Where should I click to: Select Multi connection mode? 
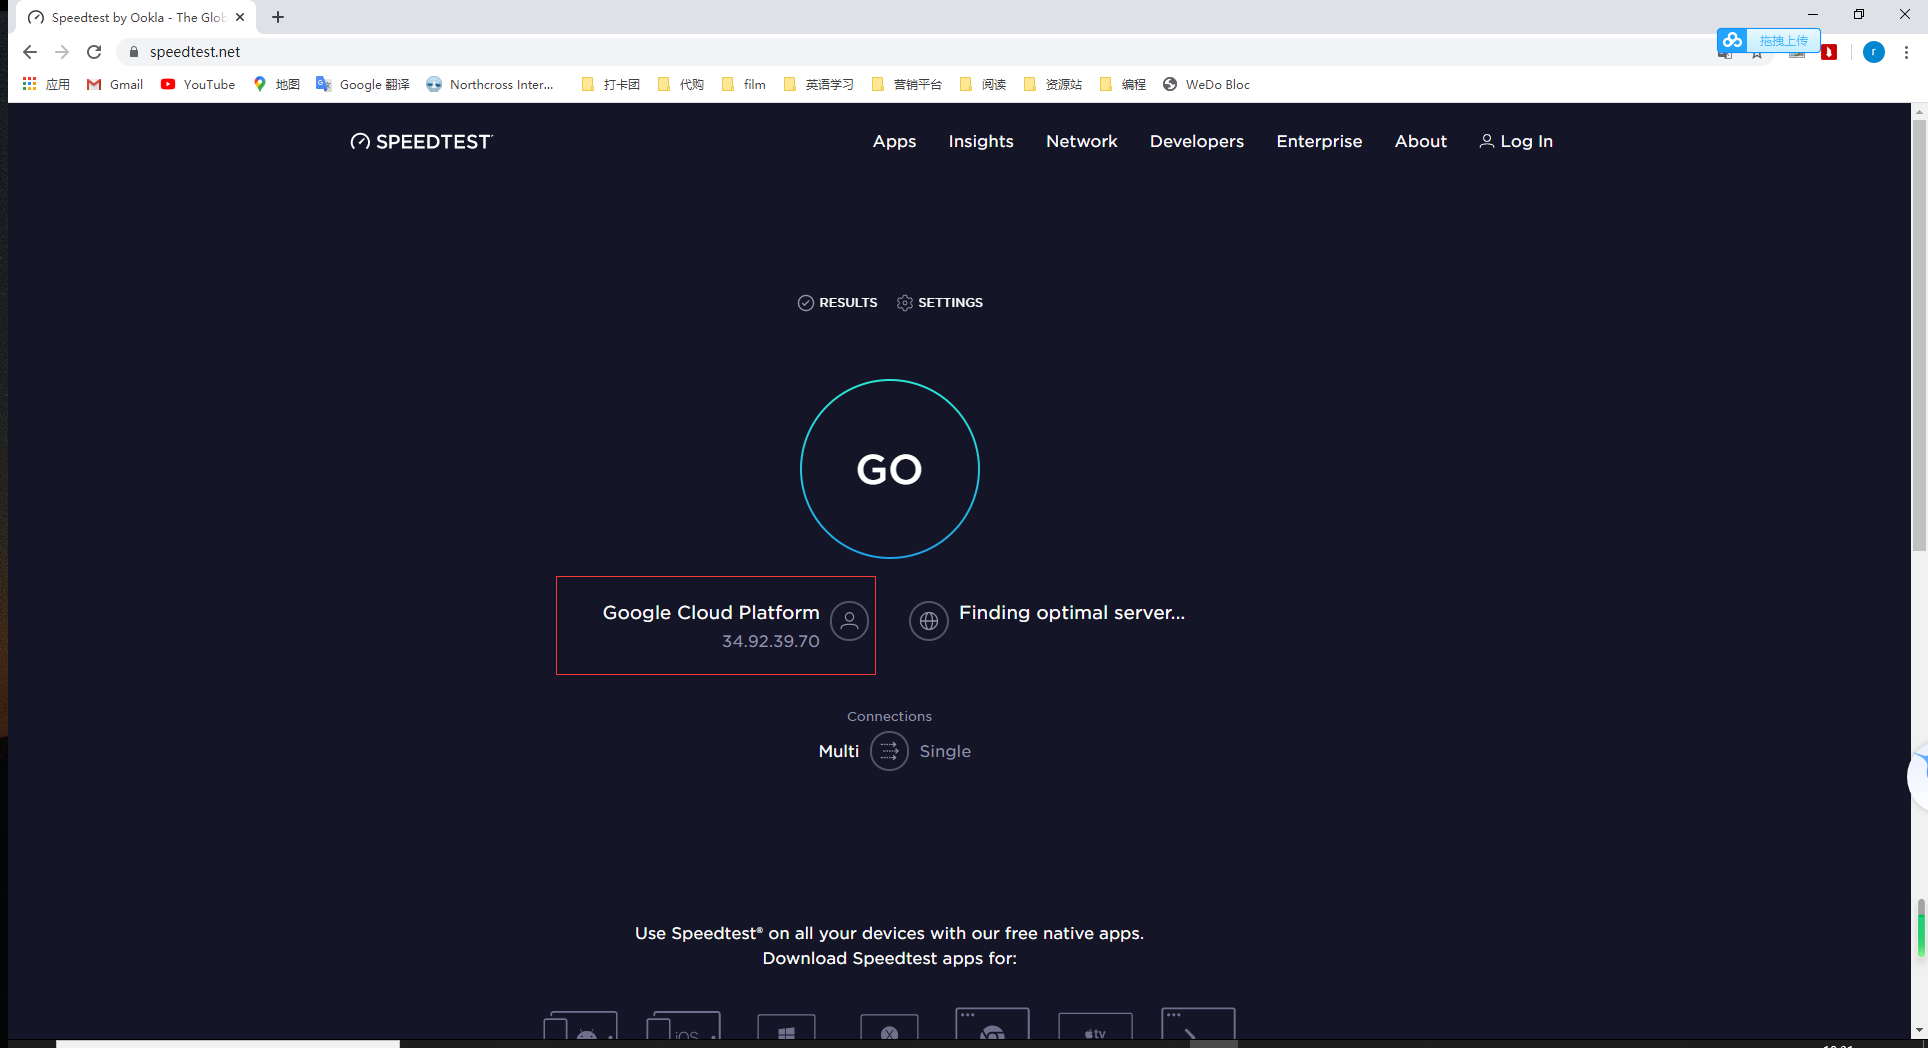(x=838, y=751)
